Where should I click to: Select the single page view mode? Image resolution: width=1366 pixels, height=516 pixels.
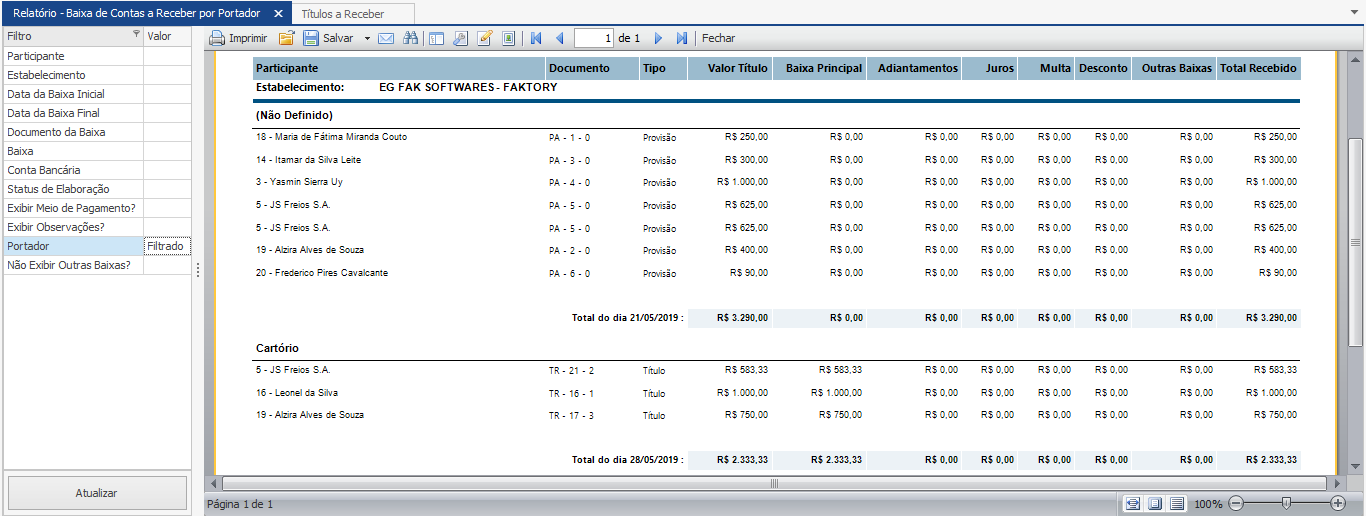point(1155,503)
